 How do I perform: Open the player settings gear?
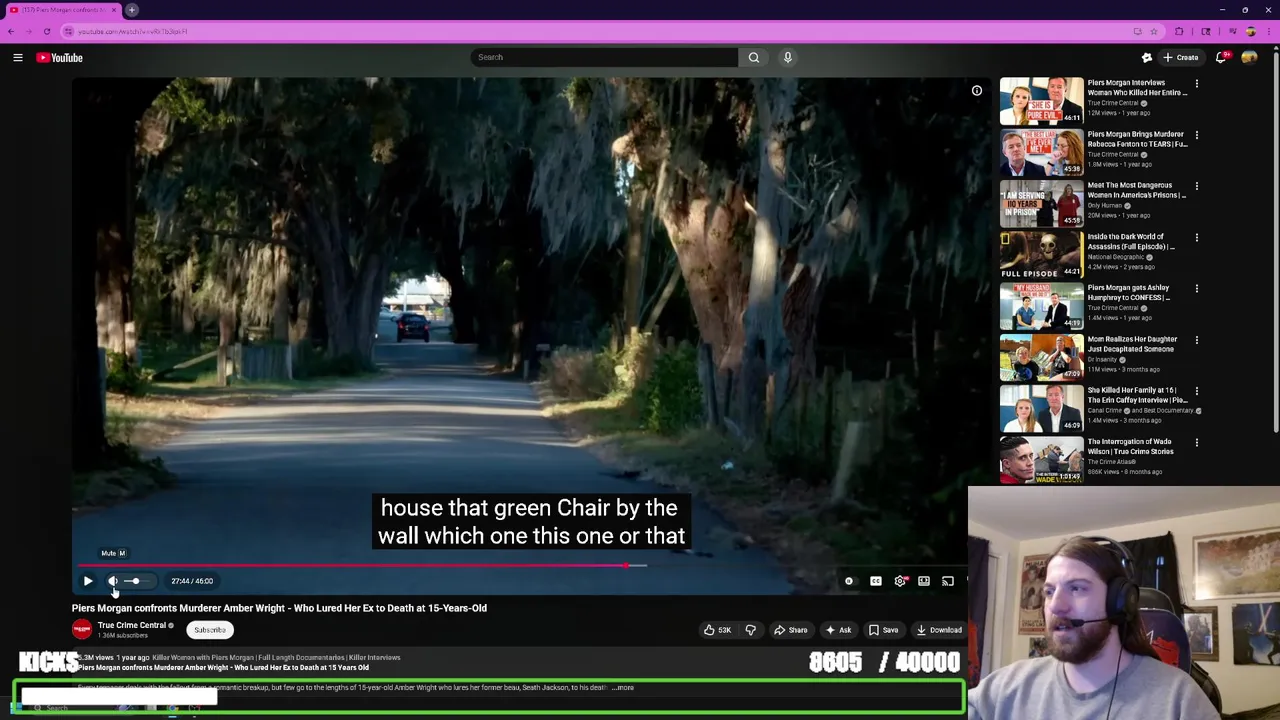pyautogui.click(x=901, y=581)
